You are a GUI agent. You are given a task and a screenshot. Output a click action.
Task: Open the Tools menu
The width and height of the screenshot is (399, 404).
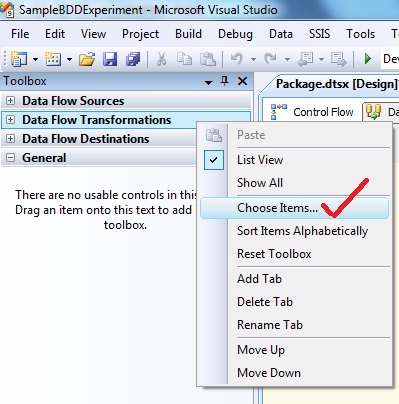[x=360, y=34]
